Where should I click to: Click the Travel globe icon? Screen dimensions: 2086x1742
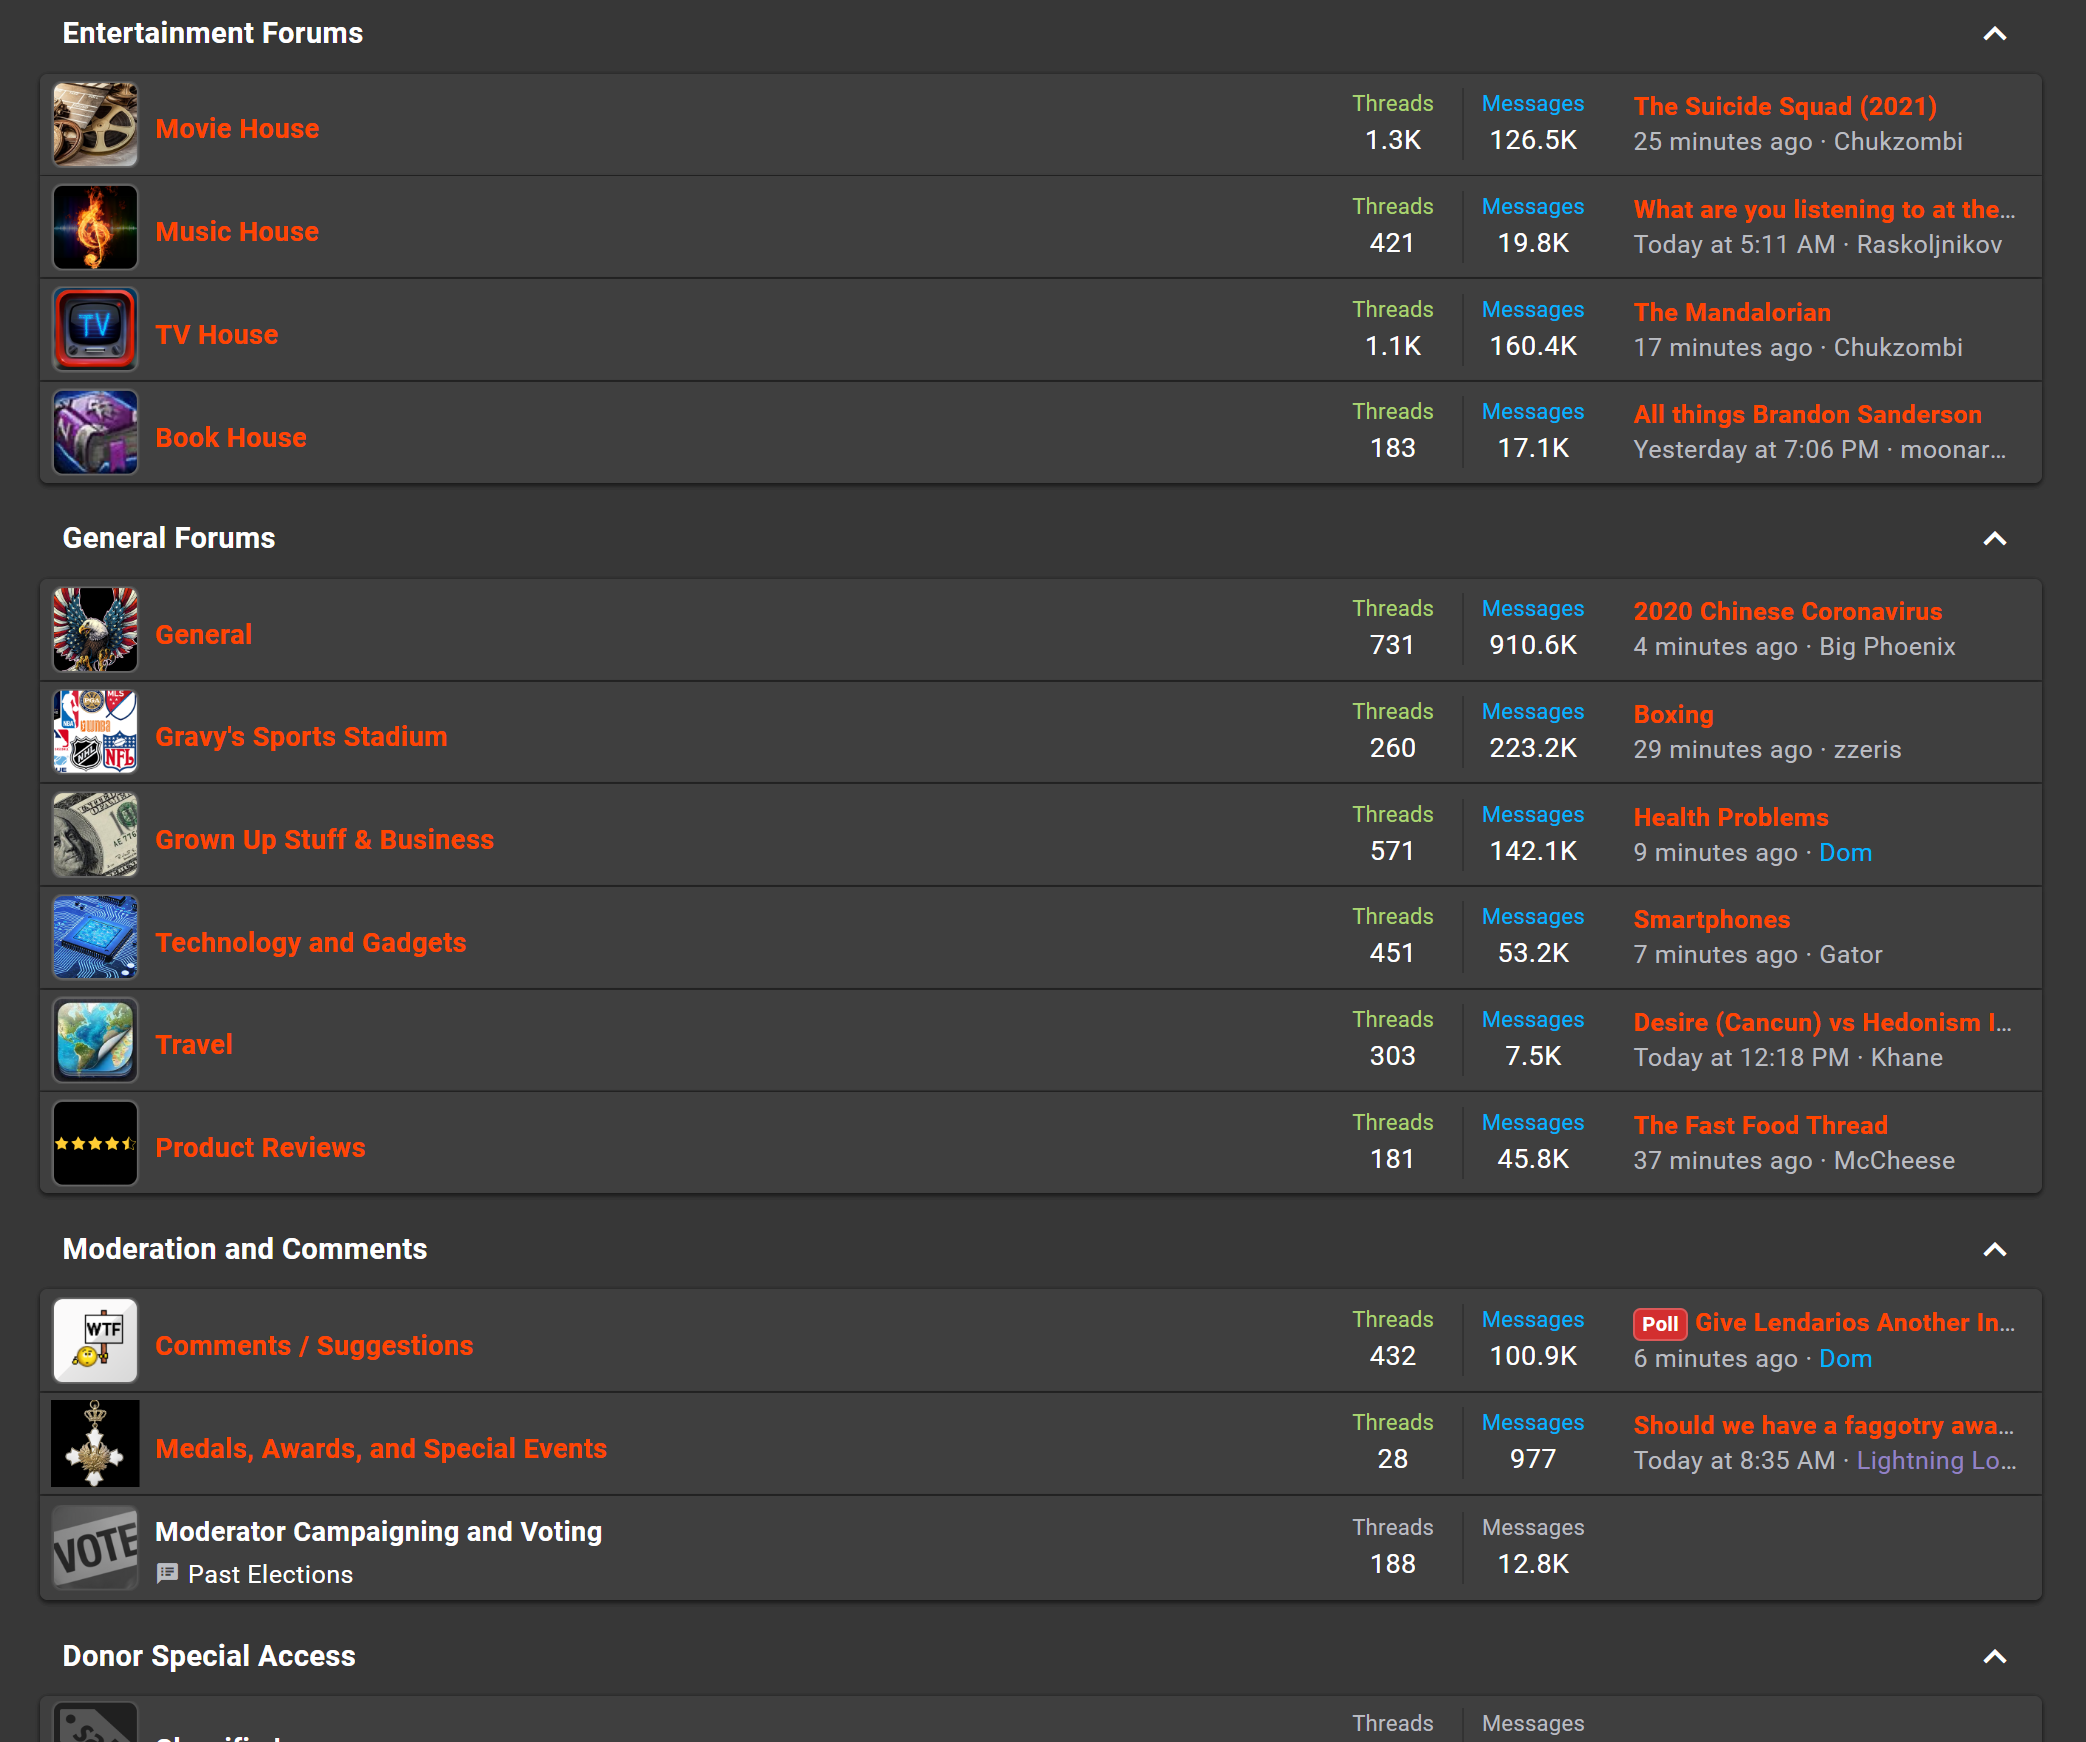(95, 1041)
